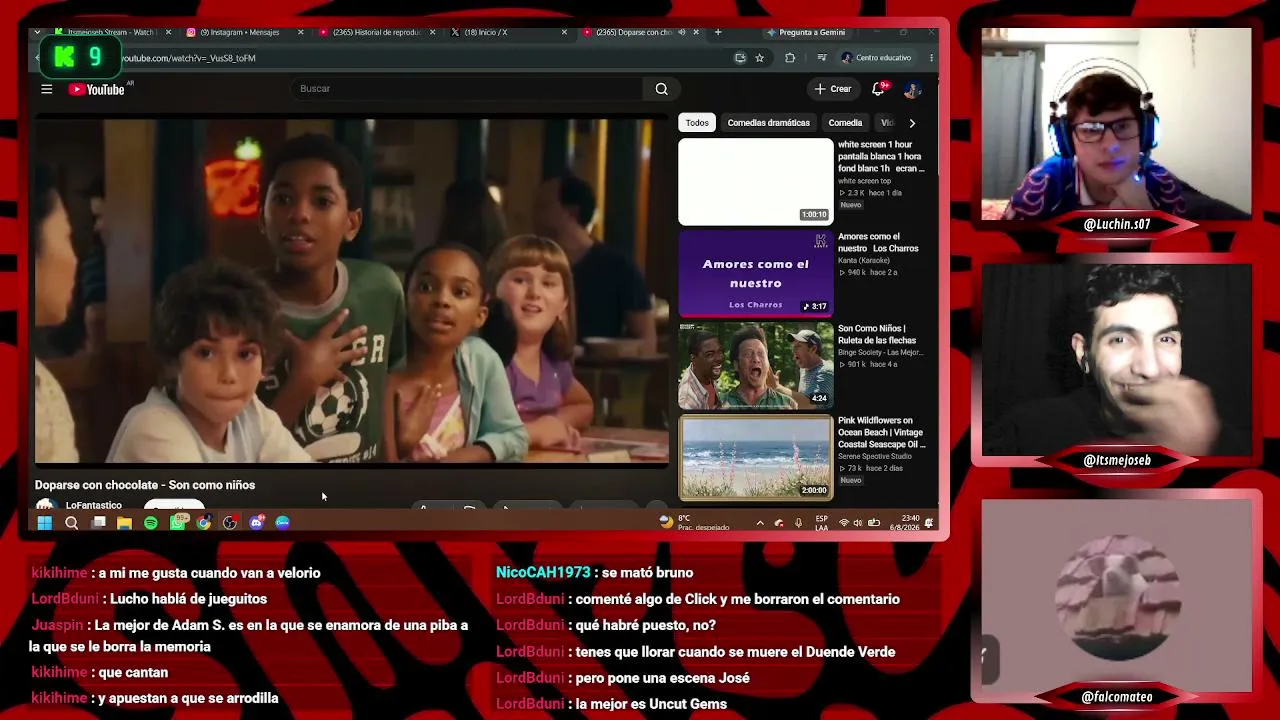The width and height of the screenshot is (1280, 720).
Task: Open the Windows Start menu
Action: coord(44,522)
